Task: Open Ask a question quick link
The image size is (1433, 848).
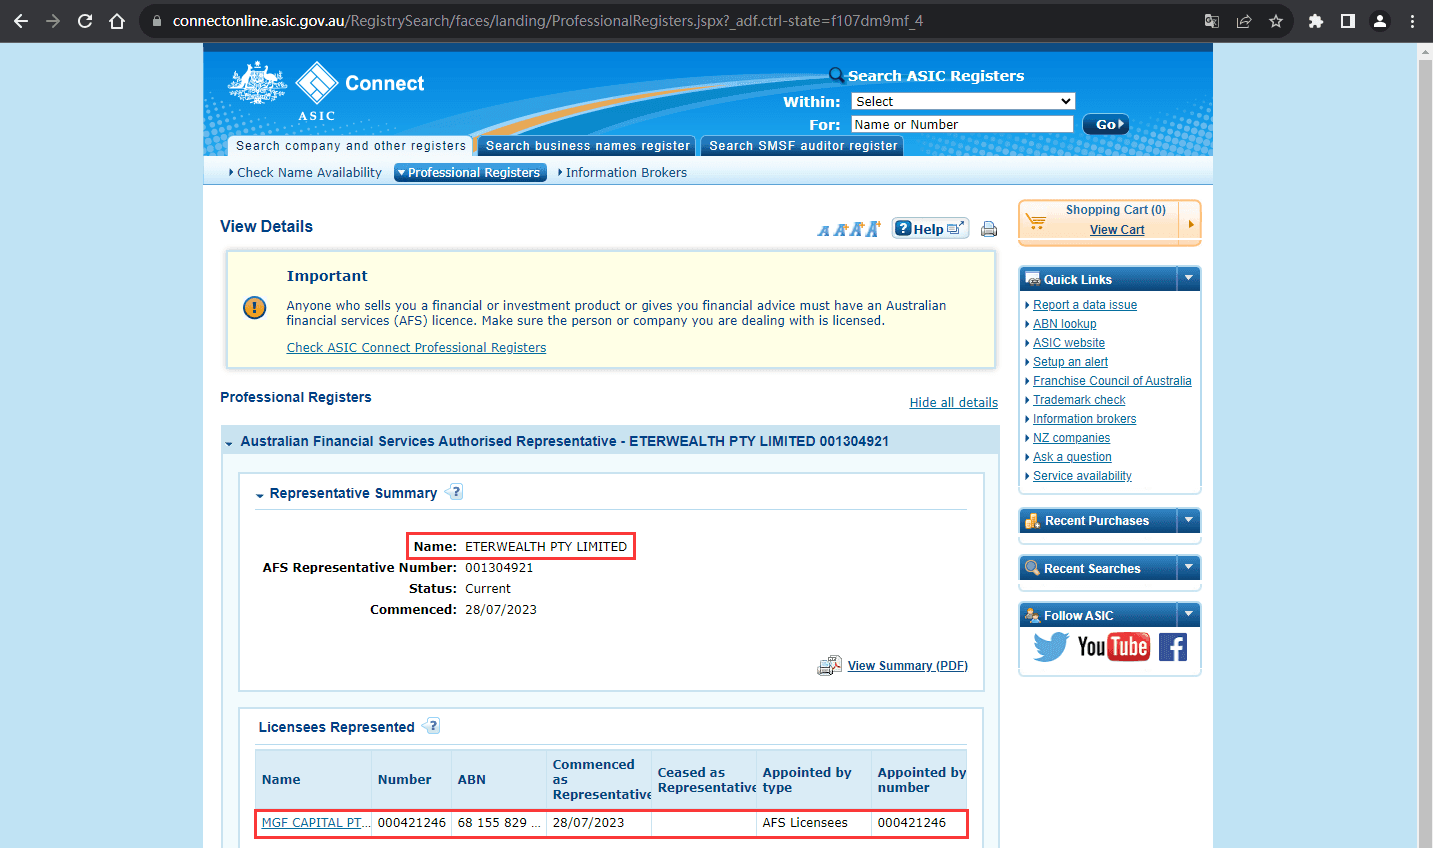Action: point(1072,457)
